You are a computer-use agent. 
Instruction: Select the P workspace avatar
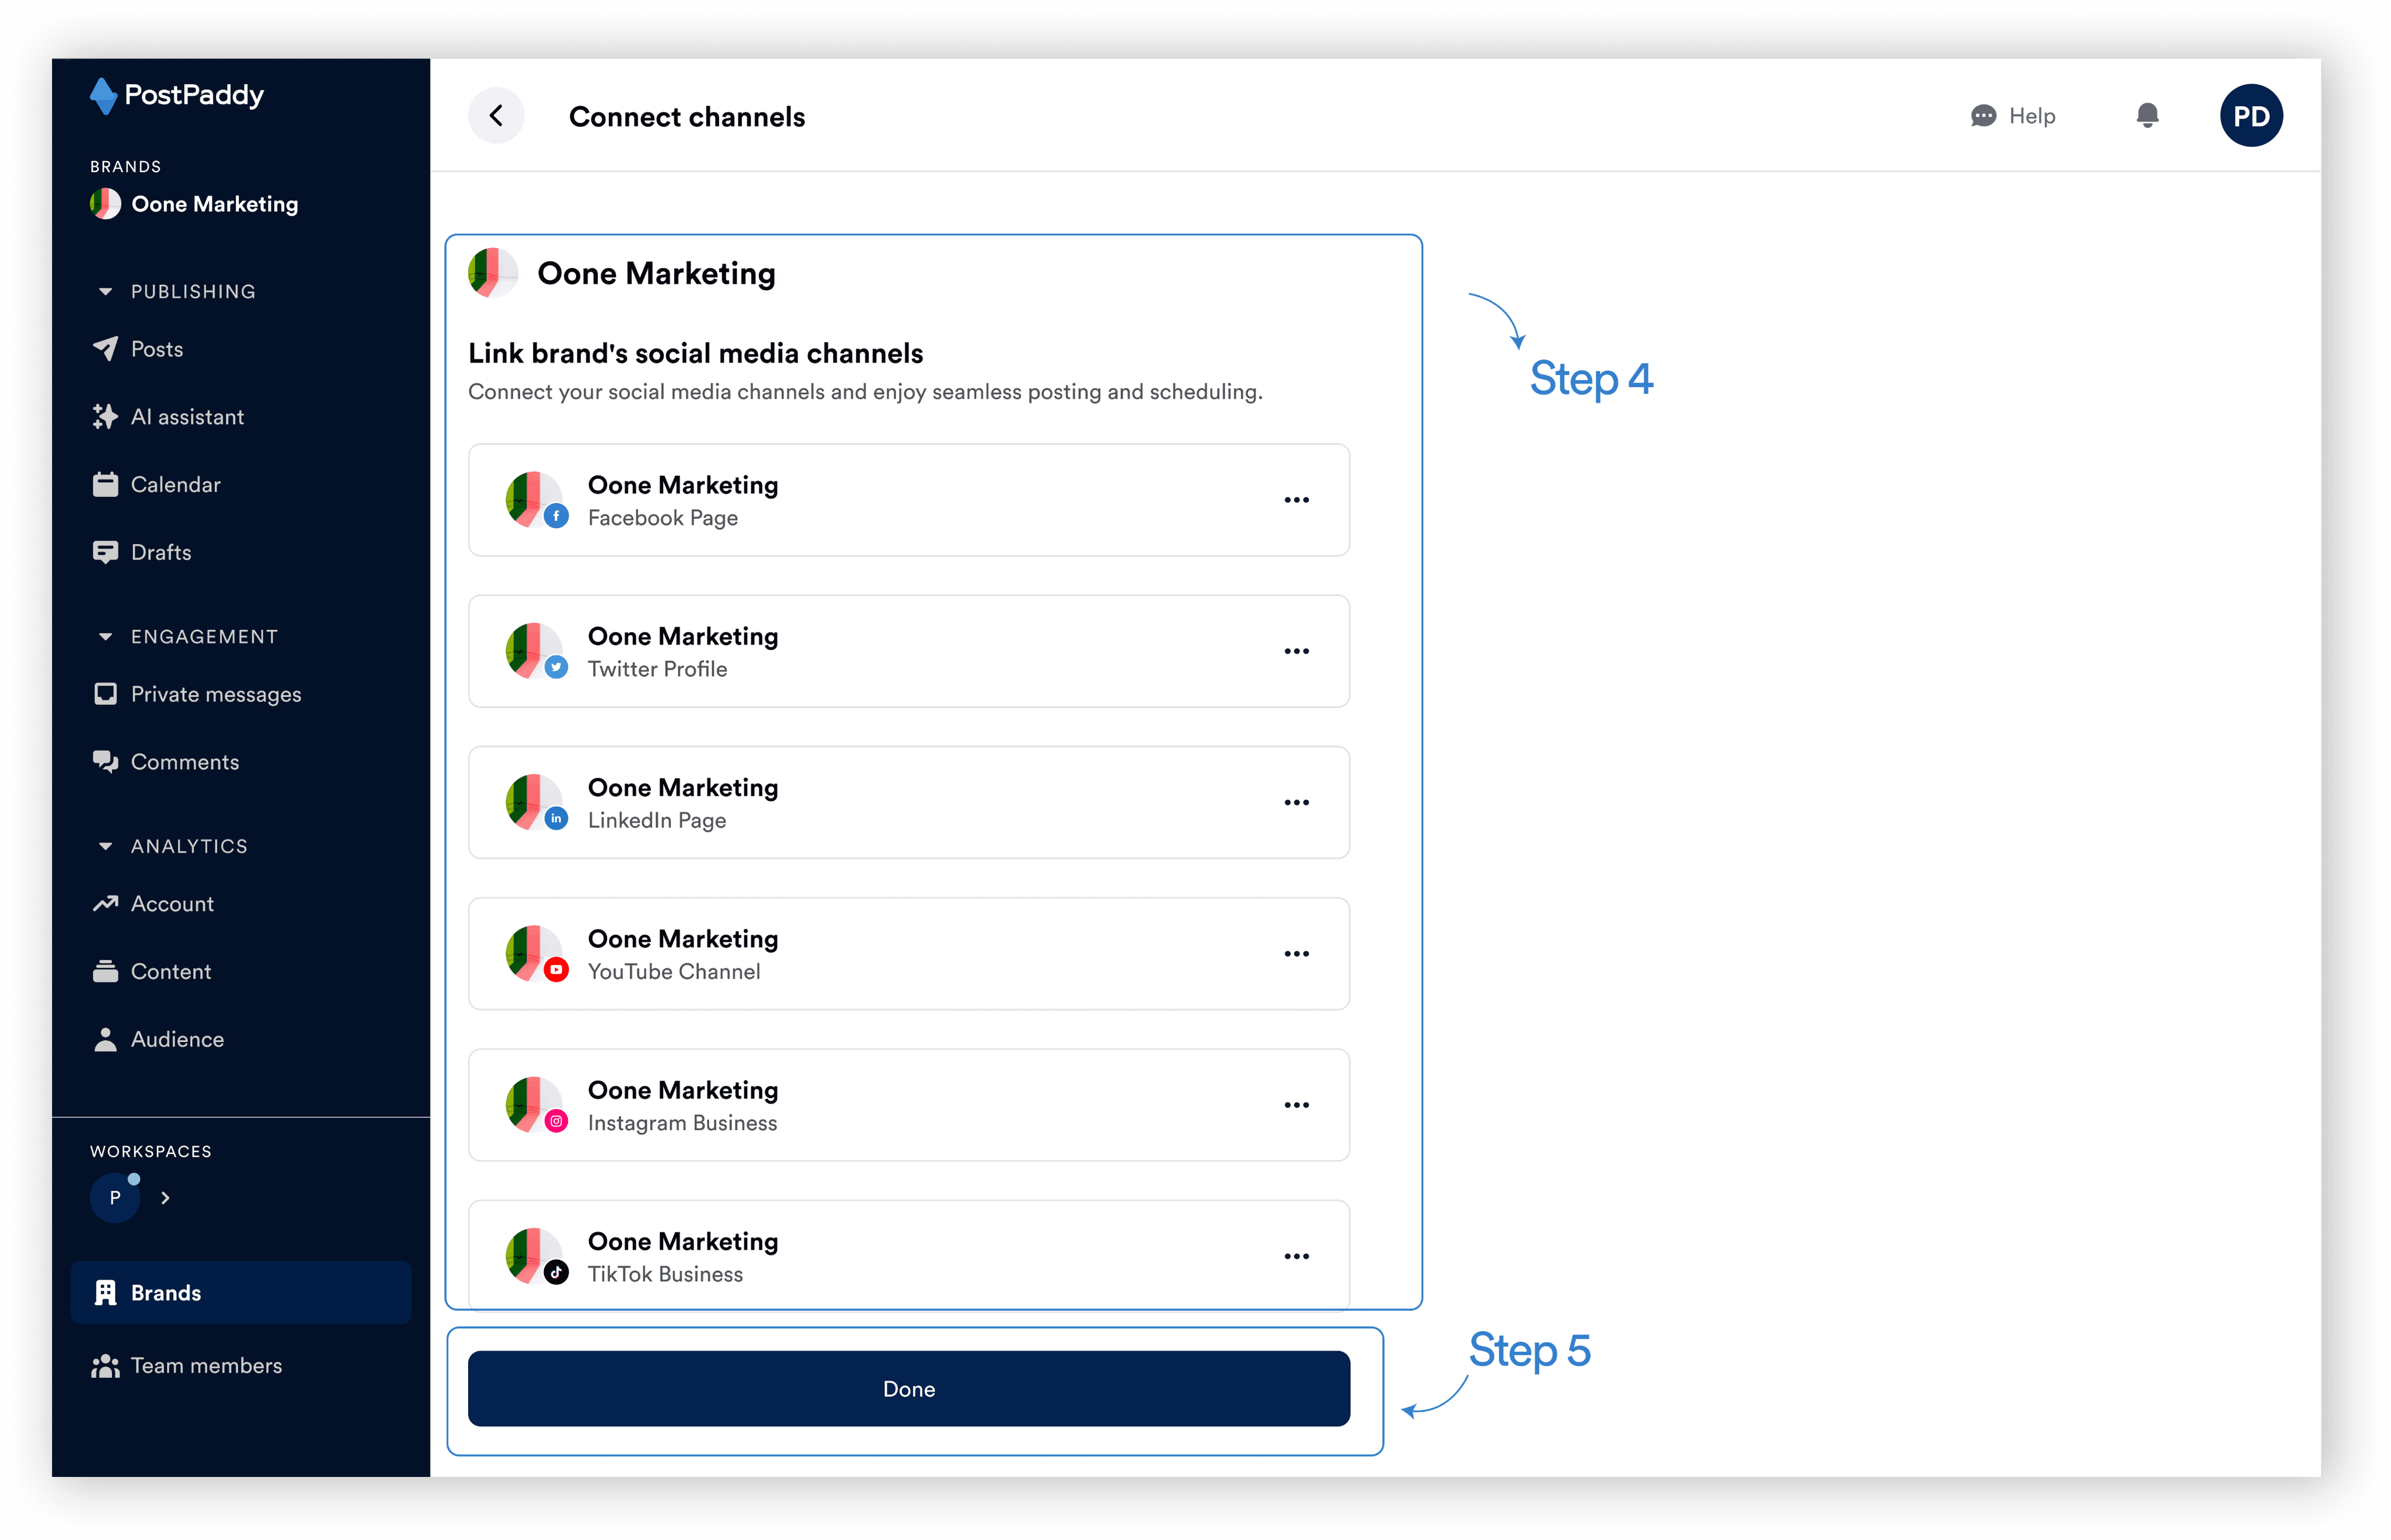[115, 1197]
